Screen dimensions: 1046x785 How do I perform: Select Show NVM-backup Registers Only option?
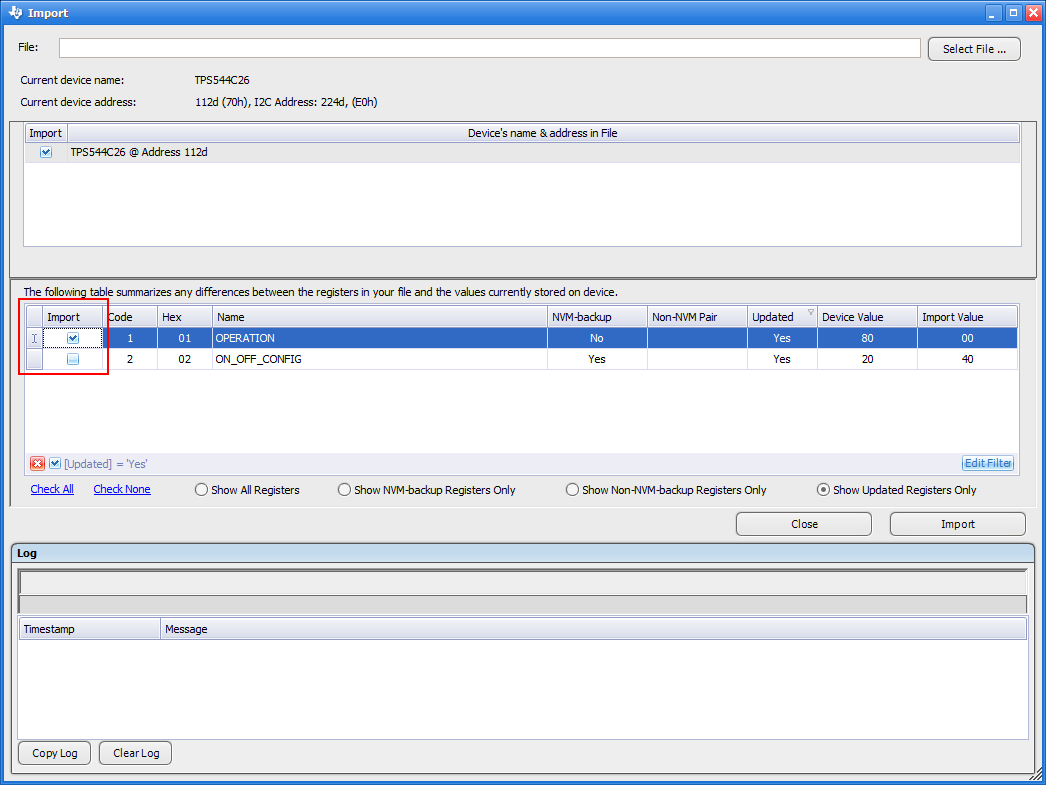[345, 490]
